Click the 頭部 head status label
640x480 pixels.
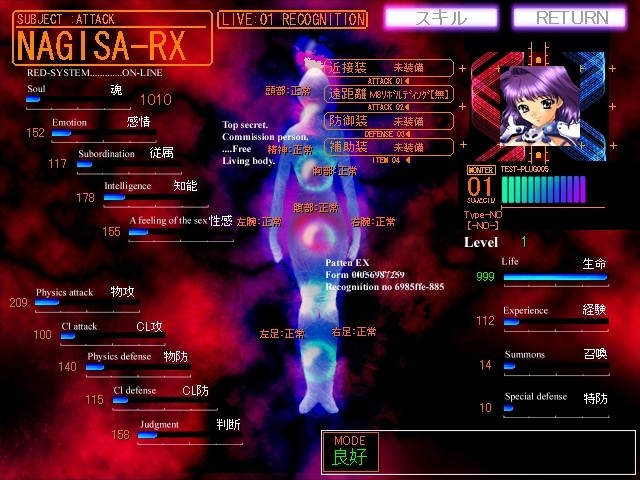288,90
